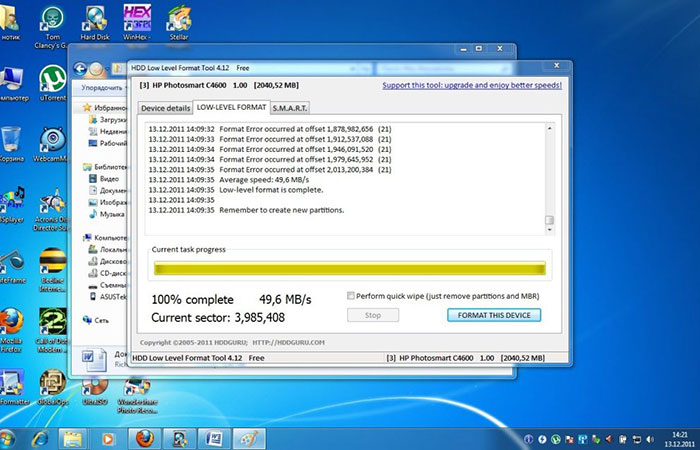
Task: Open Windows Explorer taskbar button
Action: point(73,439)
